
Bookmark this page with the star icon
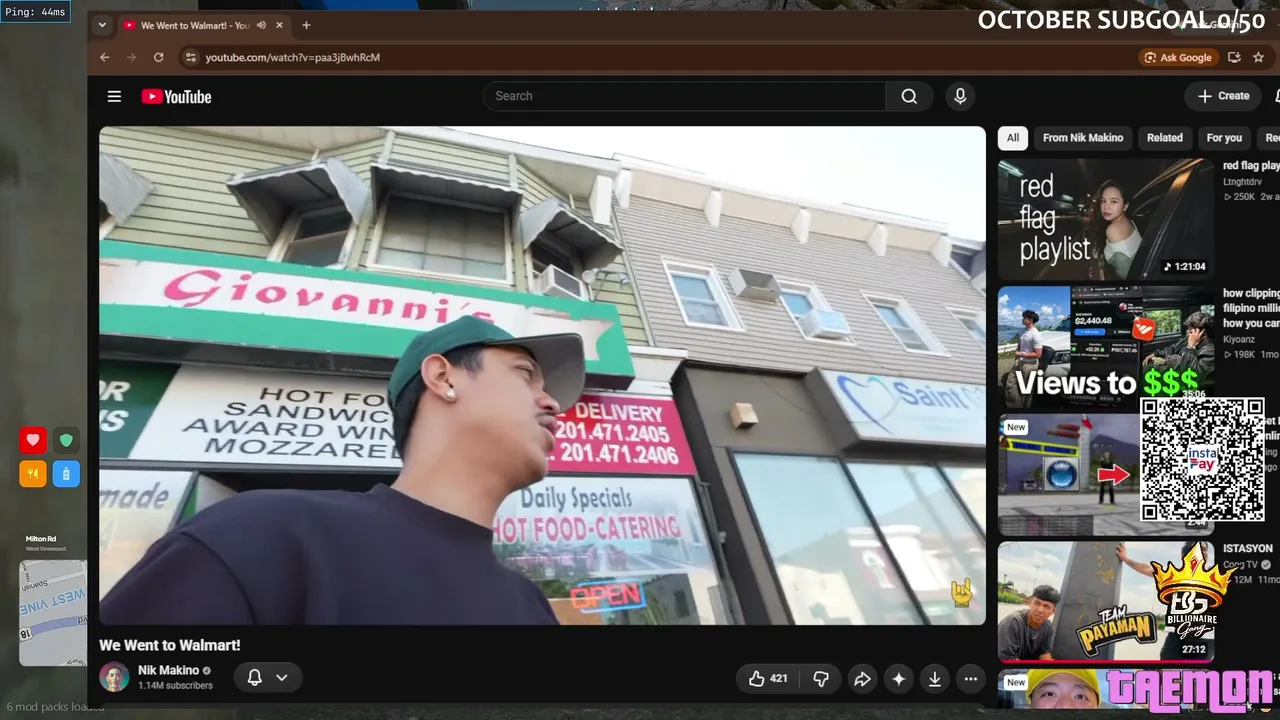(1258, 57)
